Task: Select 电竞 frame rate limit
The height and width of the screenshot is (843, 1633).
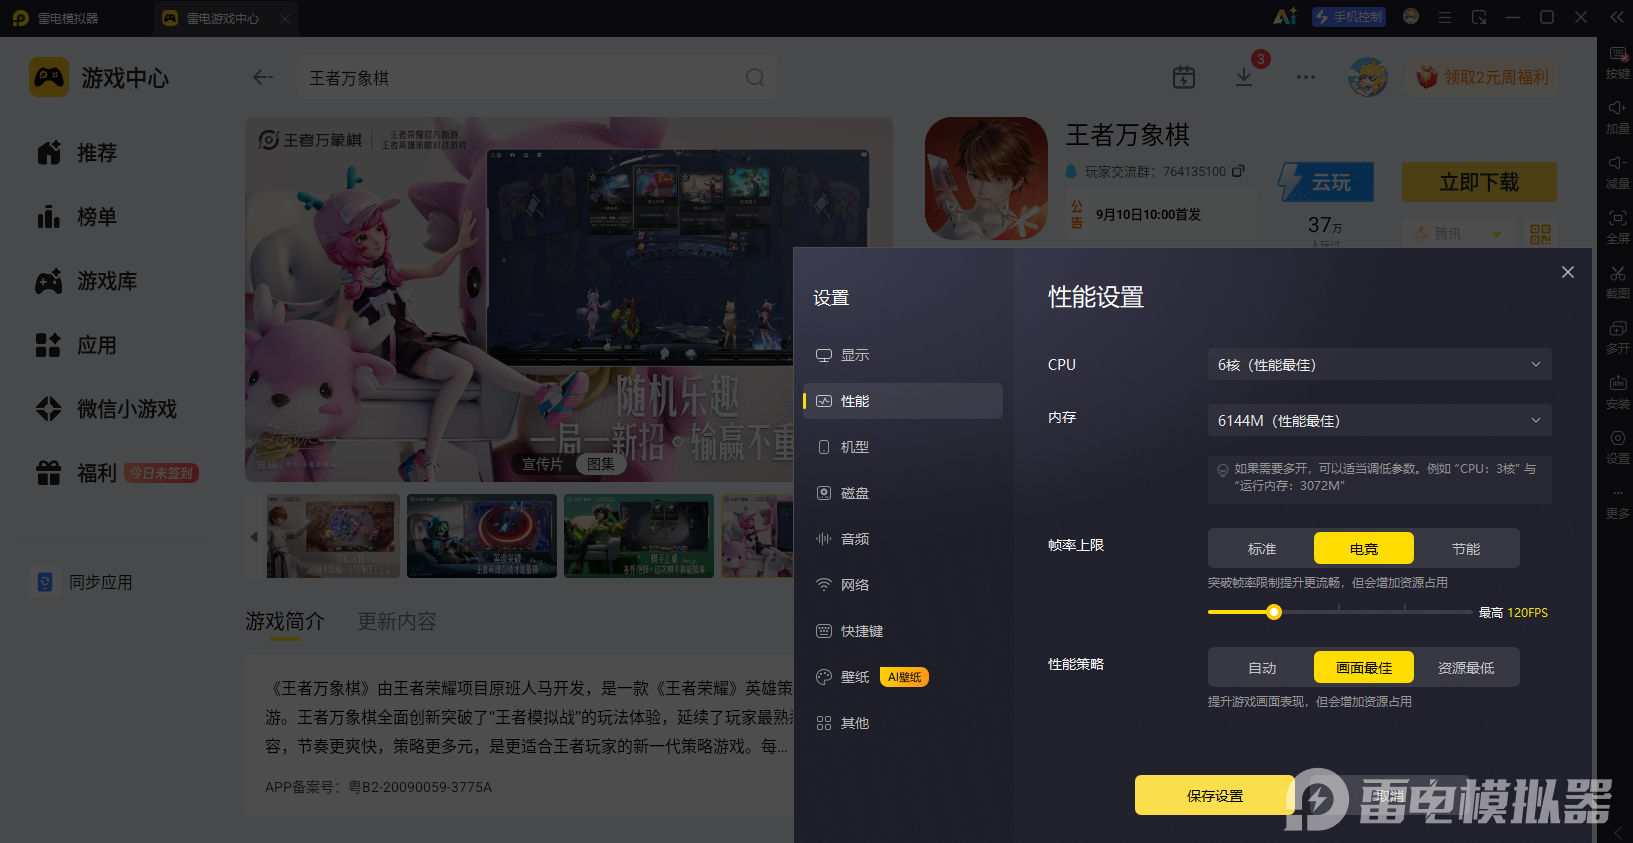Action: [1364, 549]
